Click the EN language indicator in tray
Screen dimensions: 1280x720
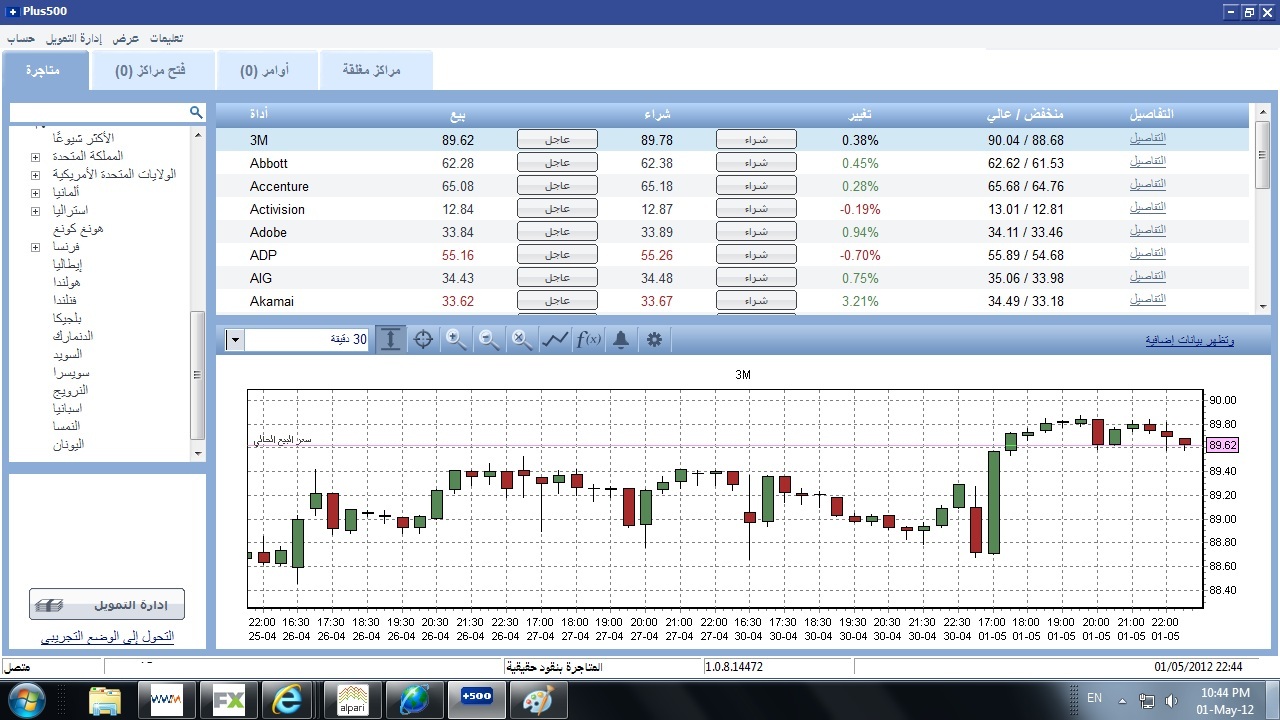1094,699
